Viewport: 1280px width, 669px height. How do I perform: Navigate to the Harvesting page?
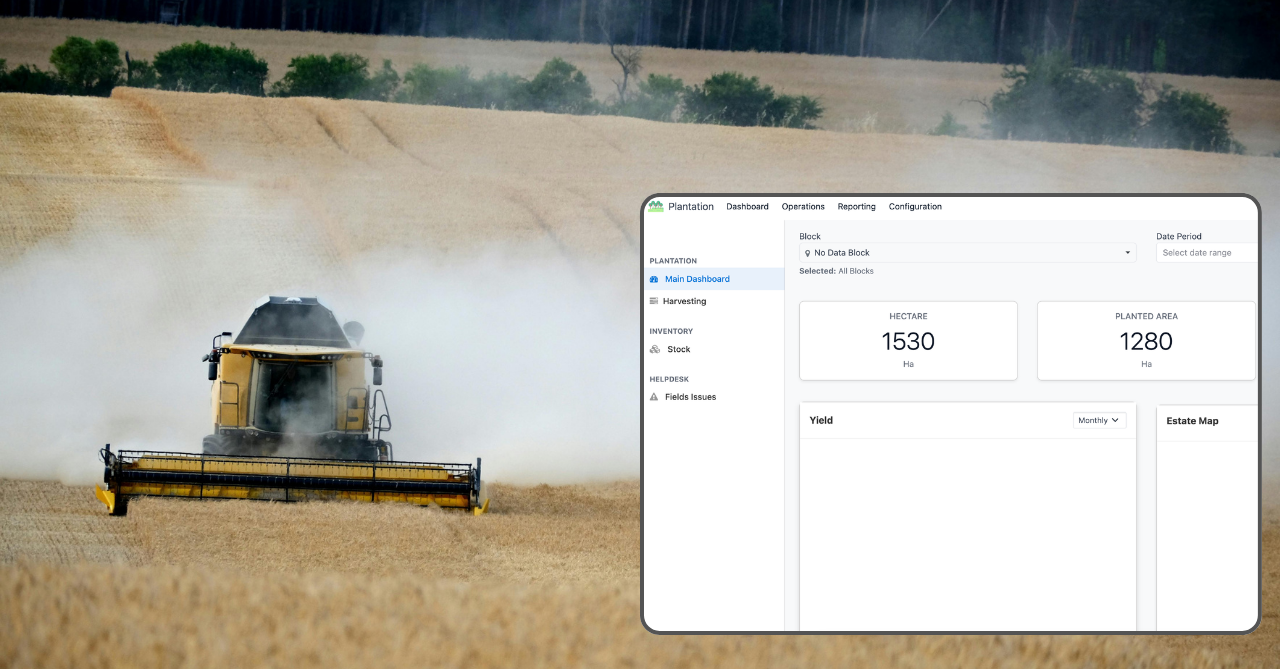click(x=684, y=301)
